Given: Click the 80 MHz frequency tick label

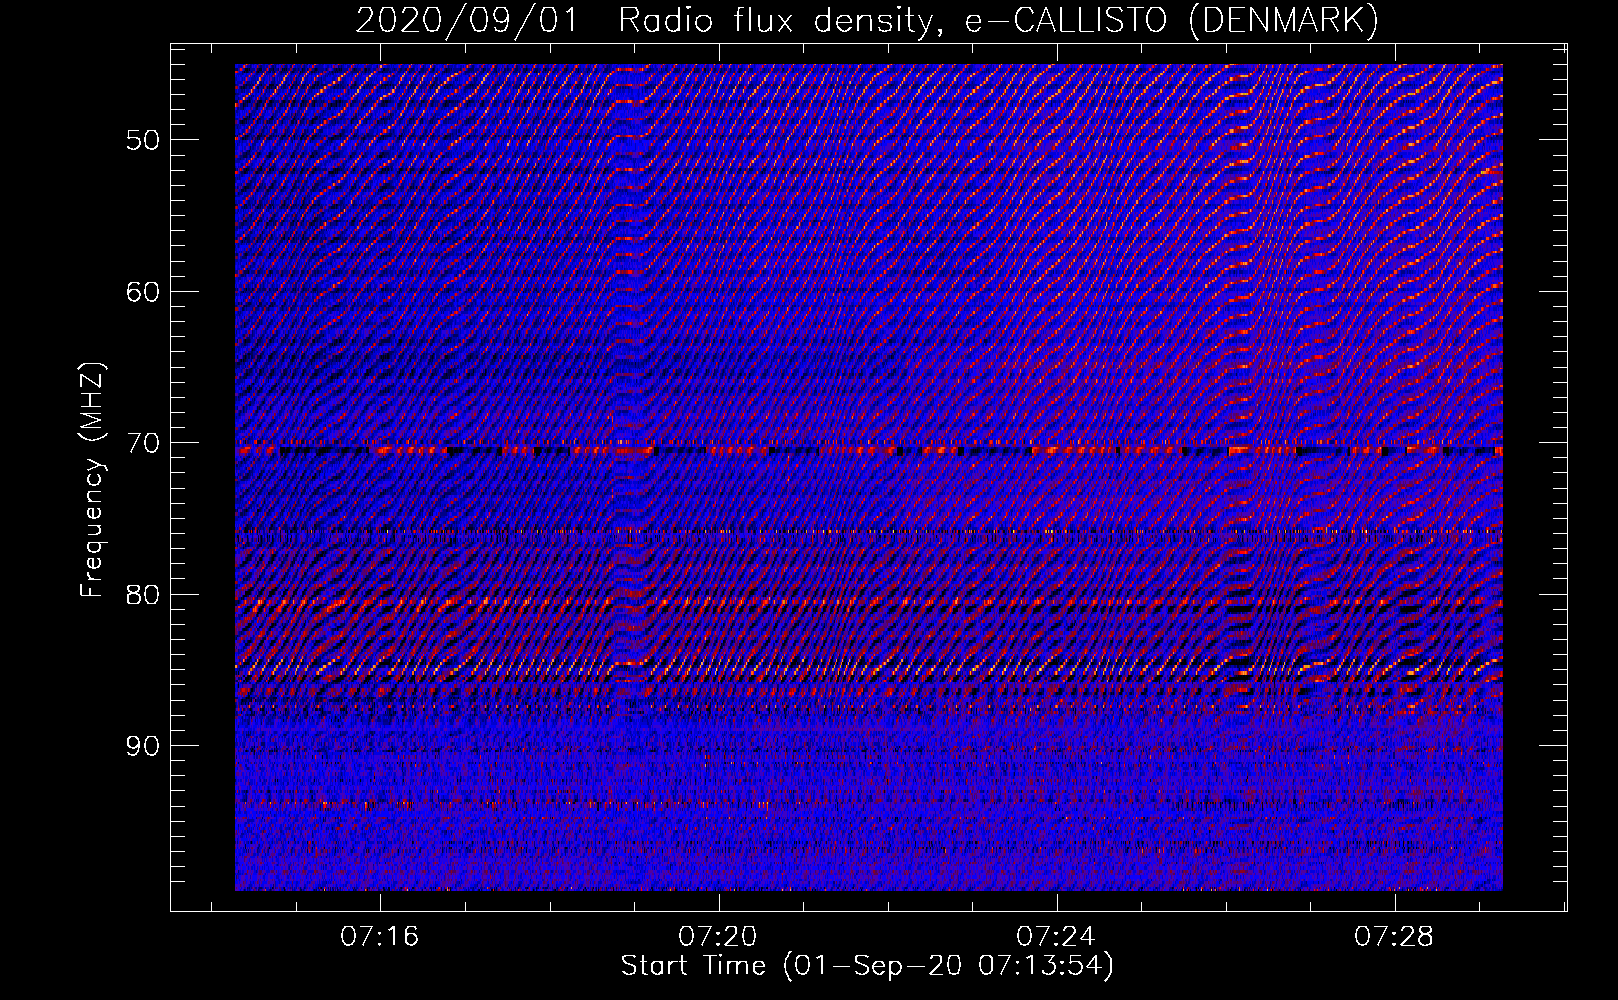Looking at the screenshot, I should click(x=143, y=595).
